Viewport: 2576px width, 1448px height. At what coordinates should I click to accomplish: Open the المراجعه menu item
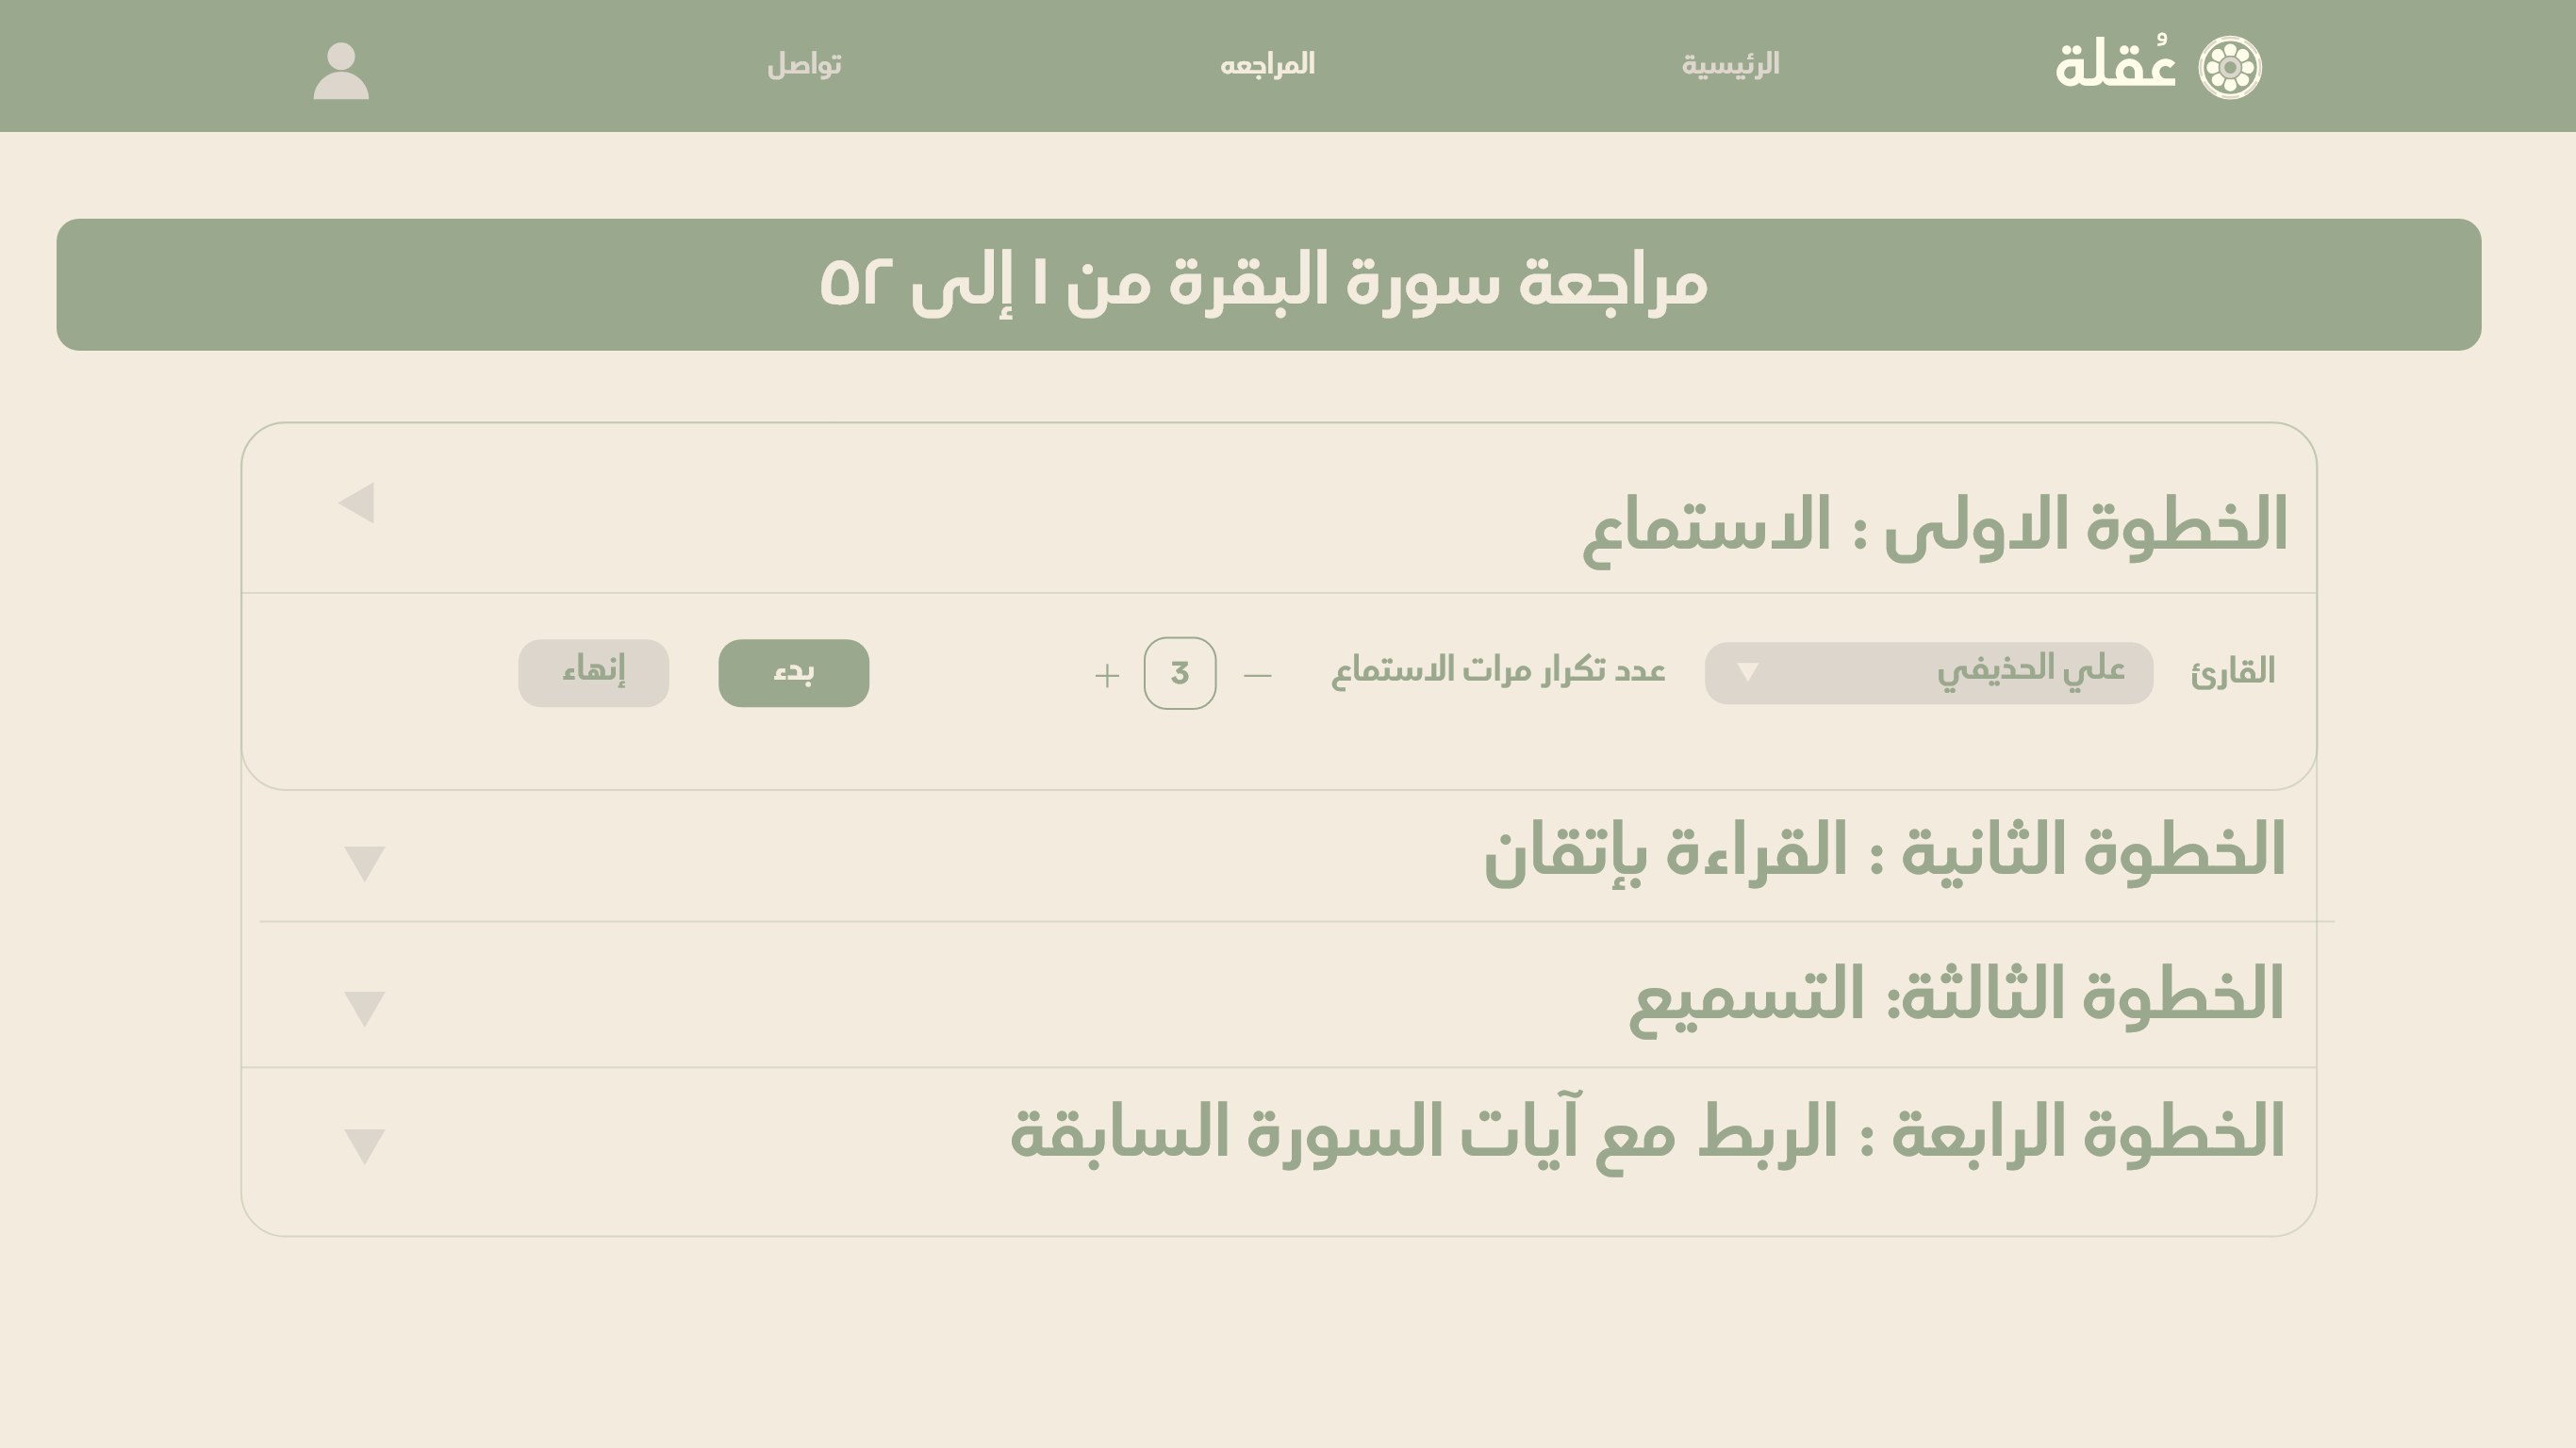pyautogui.click(x=1267, y=65)
